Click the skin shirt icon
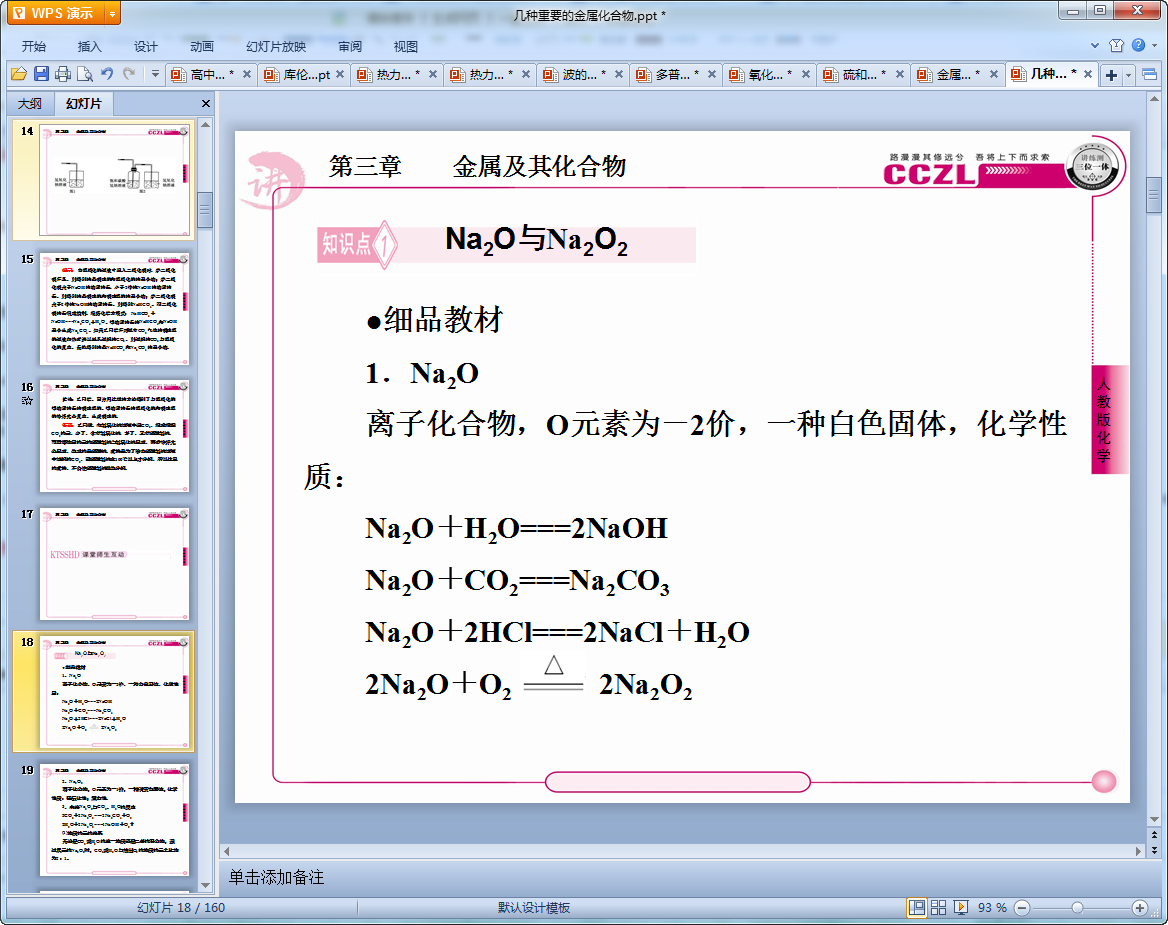 pyautogui.click(x=1116, y=45)
